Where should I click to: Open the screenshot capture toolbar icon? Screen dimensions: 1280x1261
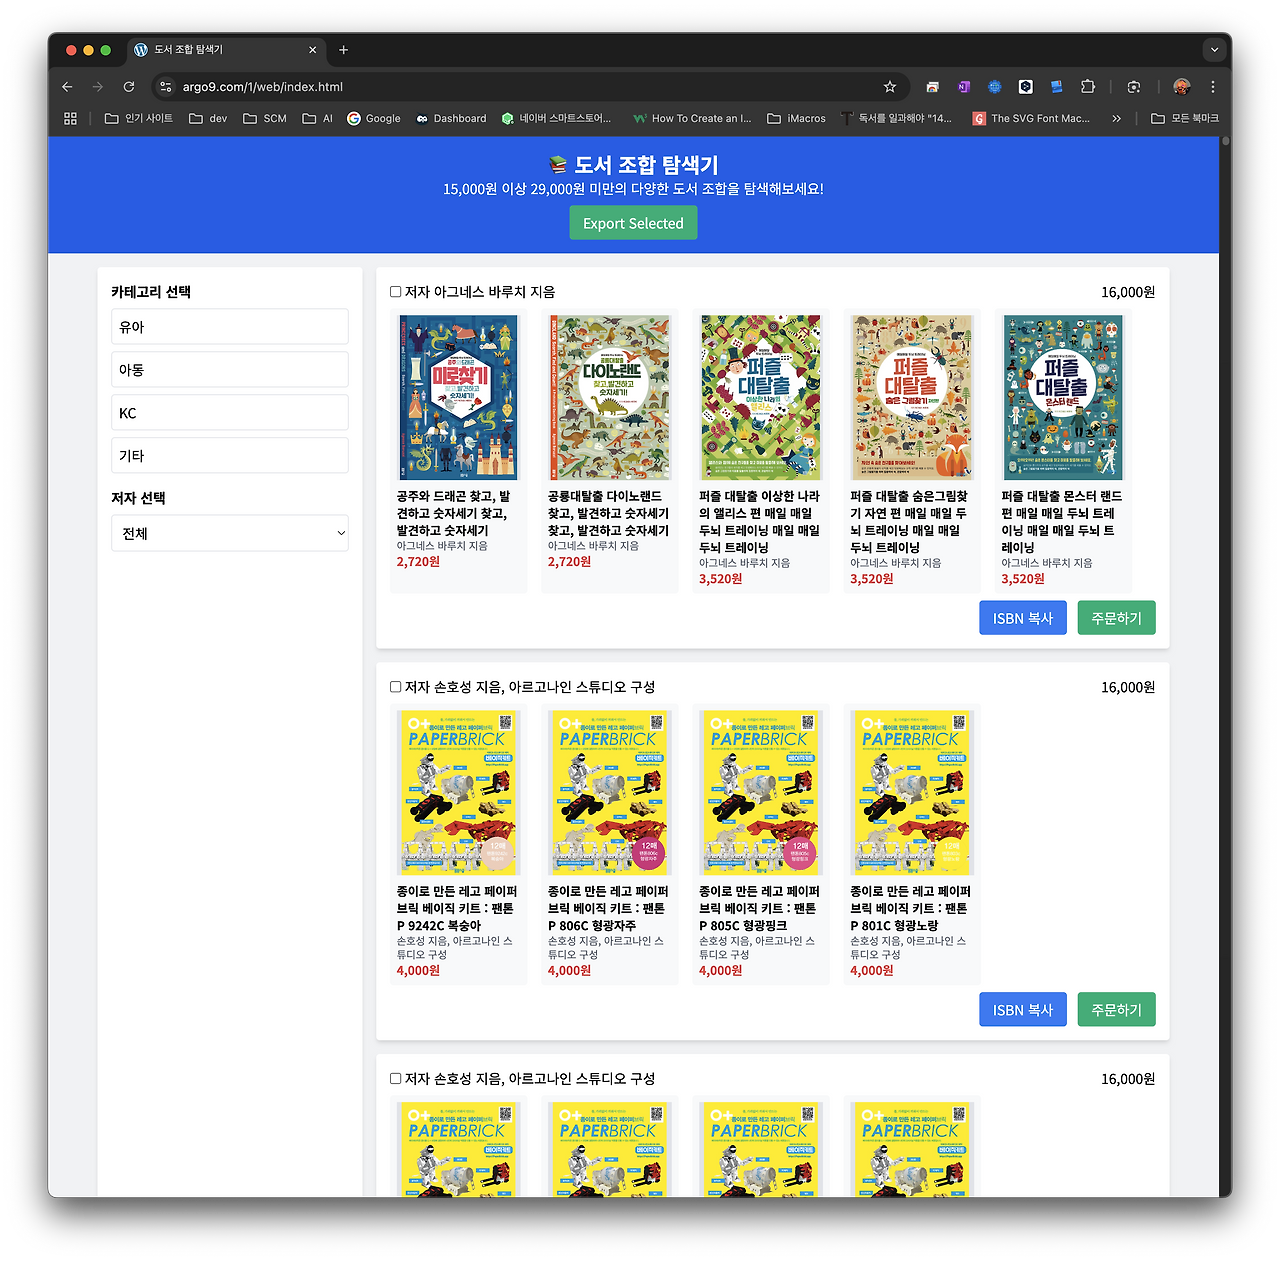(1134, 87)
